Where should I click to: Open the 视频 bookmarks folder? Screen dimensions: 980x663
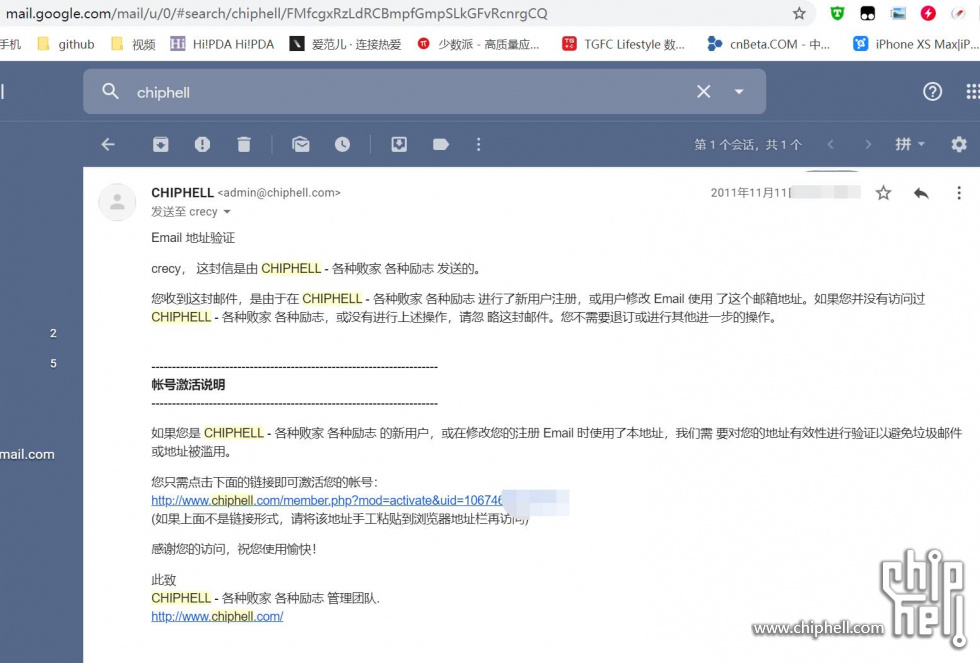pos(133,44)
